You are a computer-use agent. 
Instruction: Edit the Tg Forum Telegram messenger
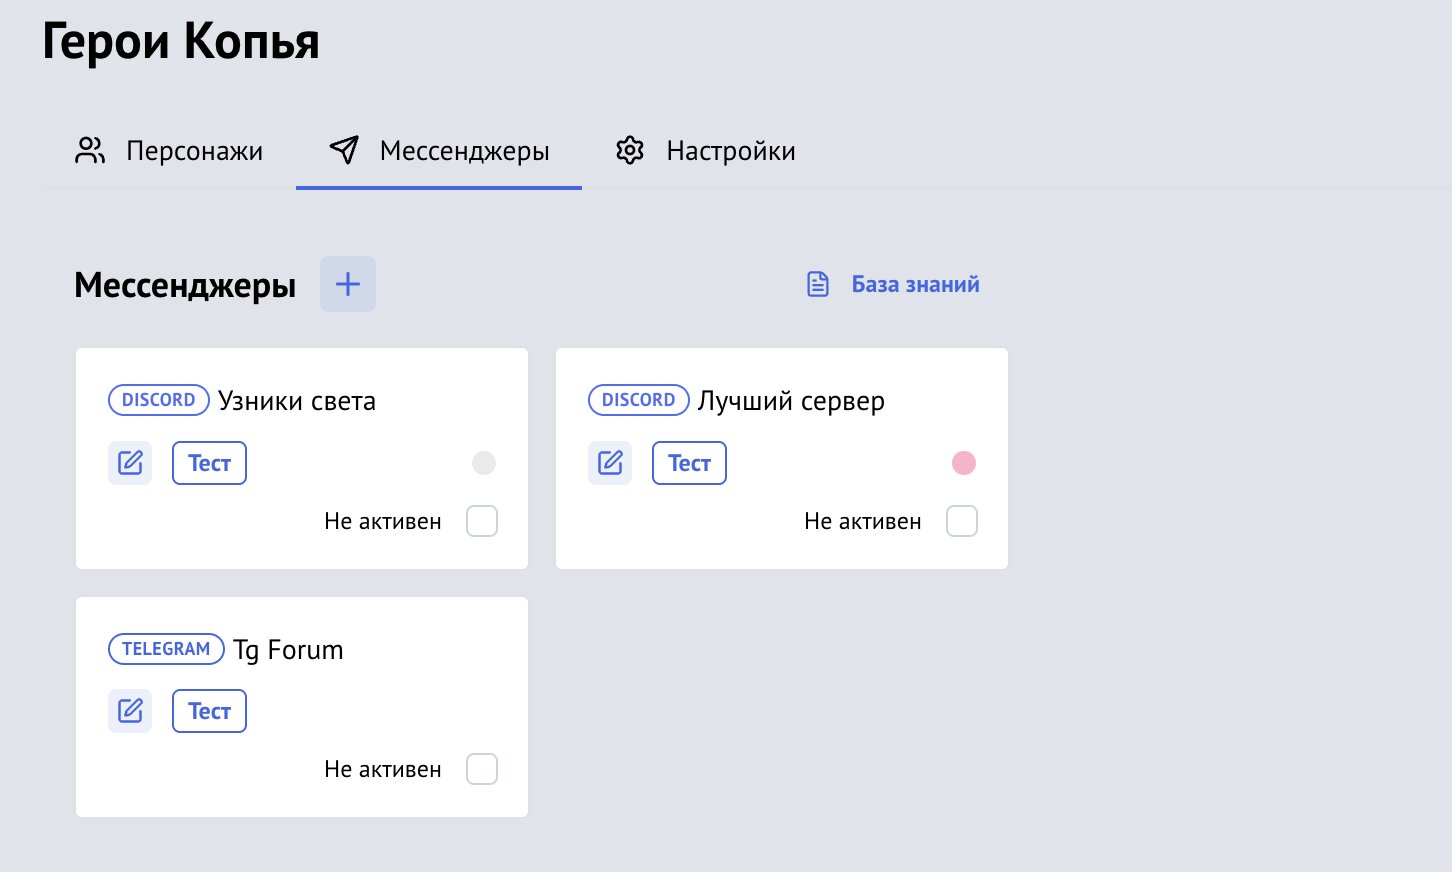130,711
